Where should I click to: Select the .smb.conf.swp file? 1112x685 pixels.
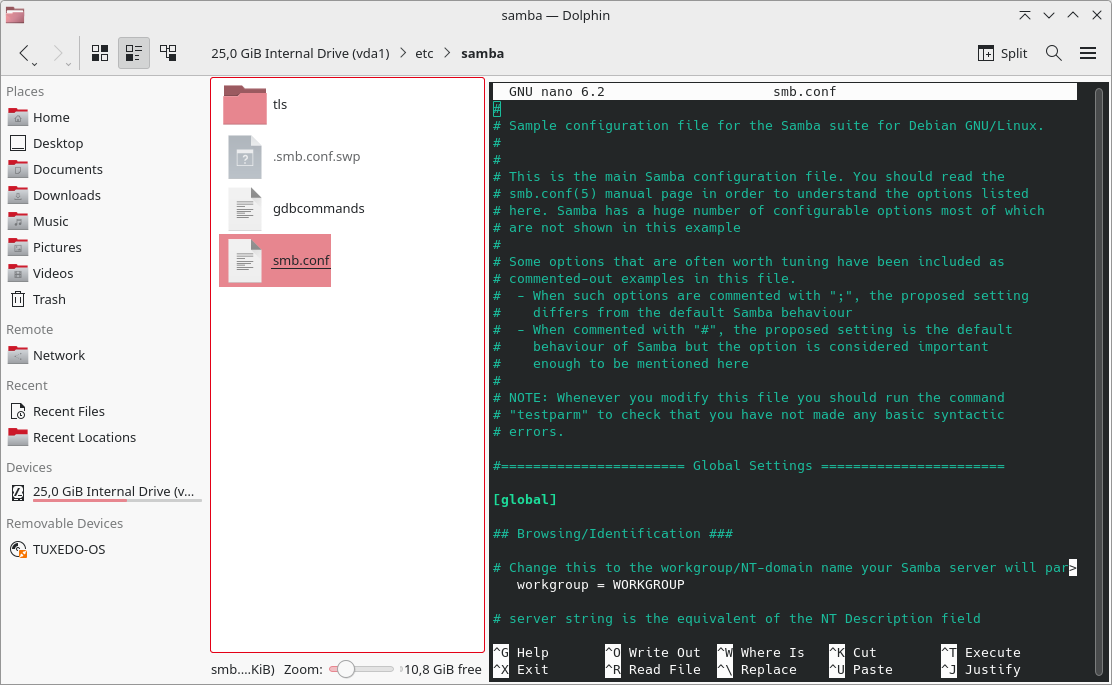click(x=292, y=157)
